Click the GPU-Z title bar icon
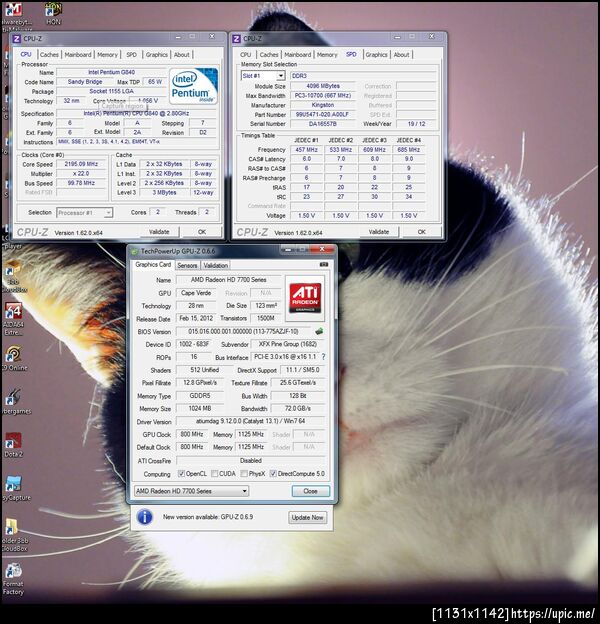 [134, 252]
